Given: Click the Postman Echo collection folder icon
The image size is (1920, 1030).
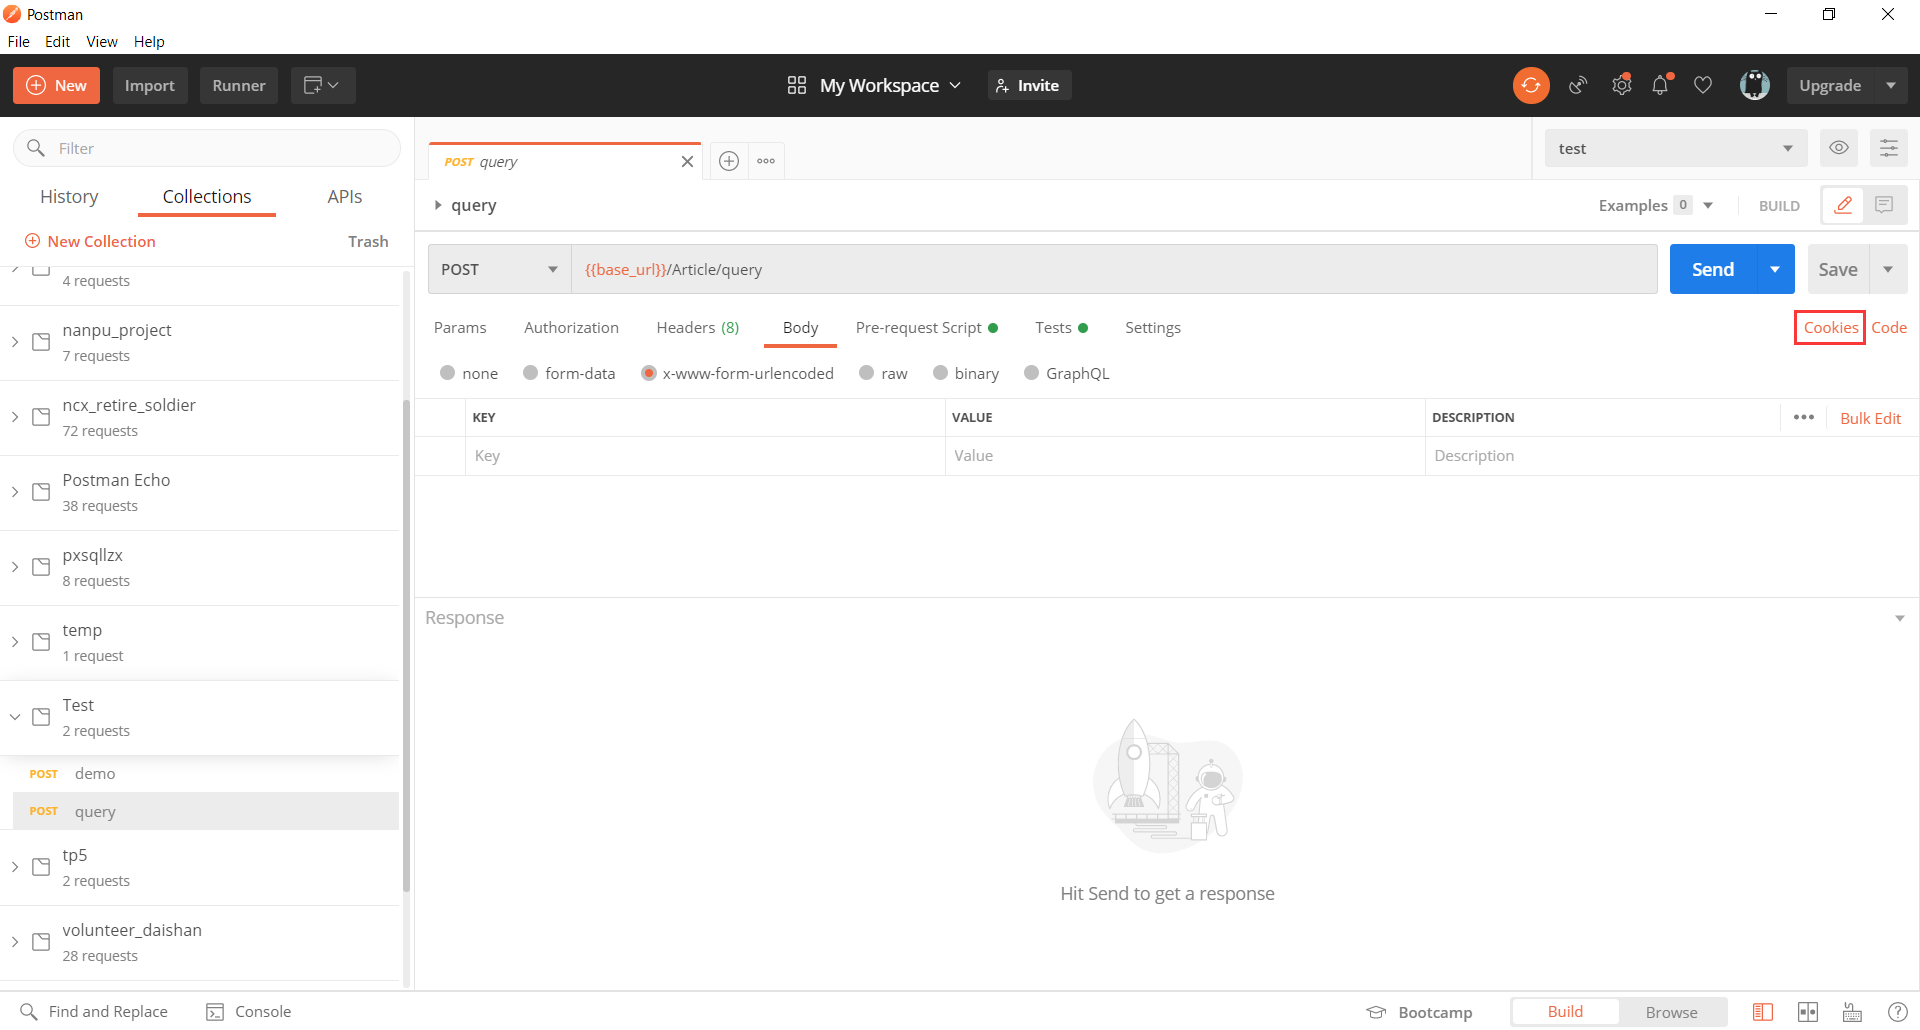Looking at the screenshot, I should (41, 492).
